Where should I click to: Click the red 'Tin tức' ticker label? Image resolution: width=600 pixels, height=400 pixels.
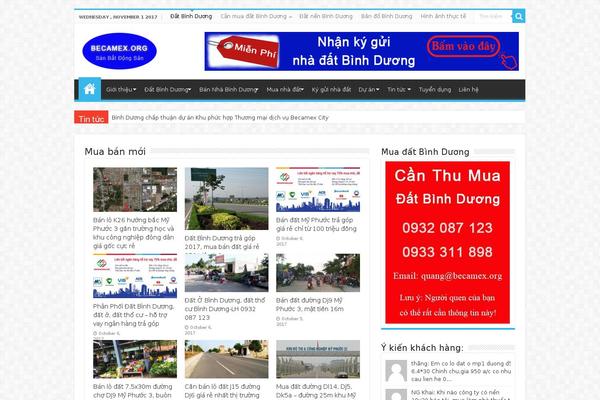click(91, 118)
